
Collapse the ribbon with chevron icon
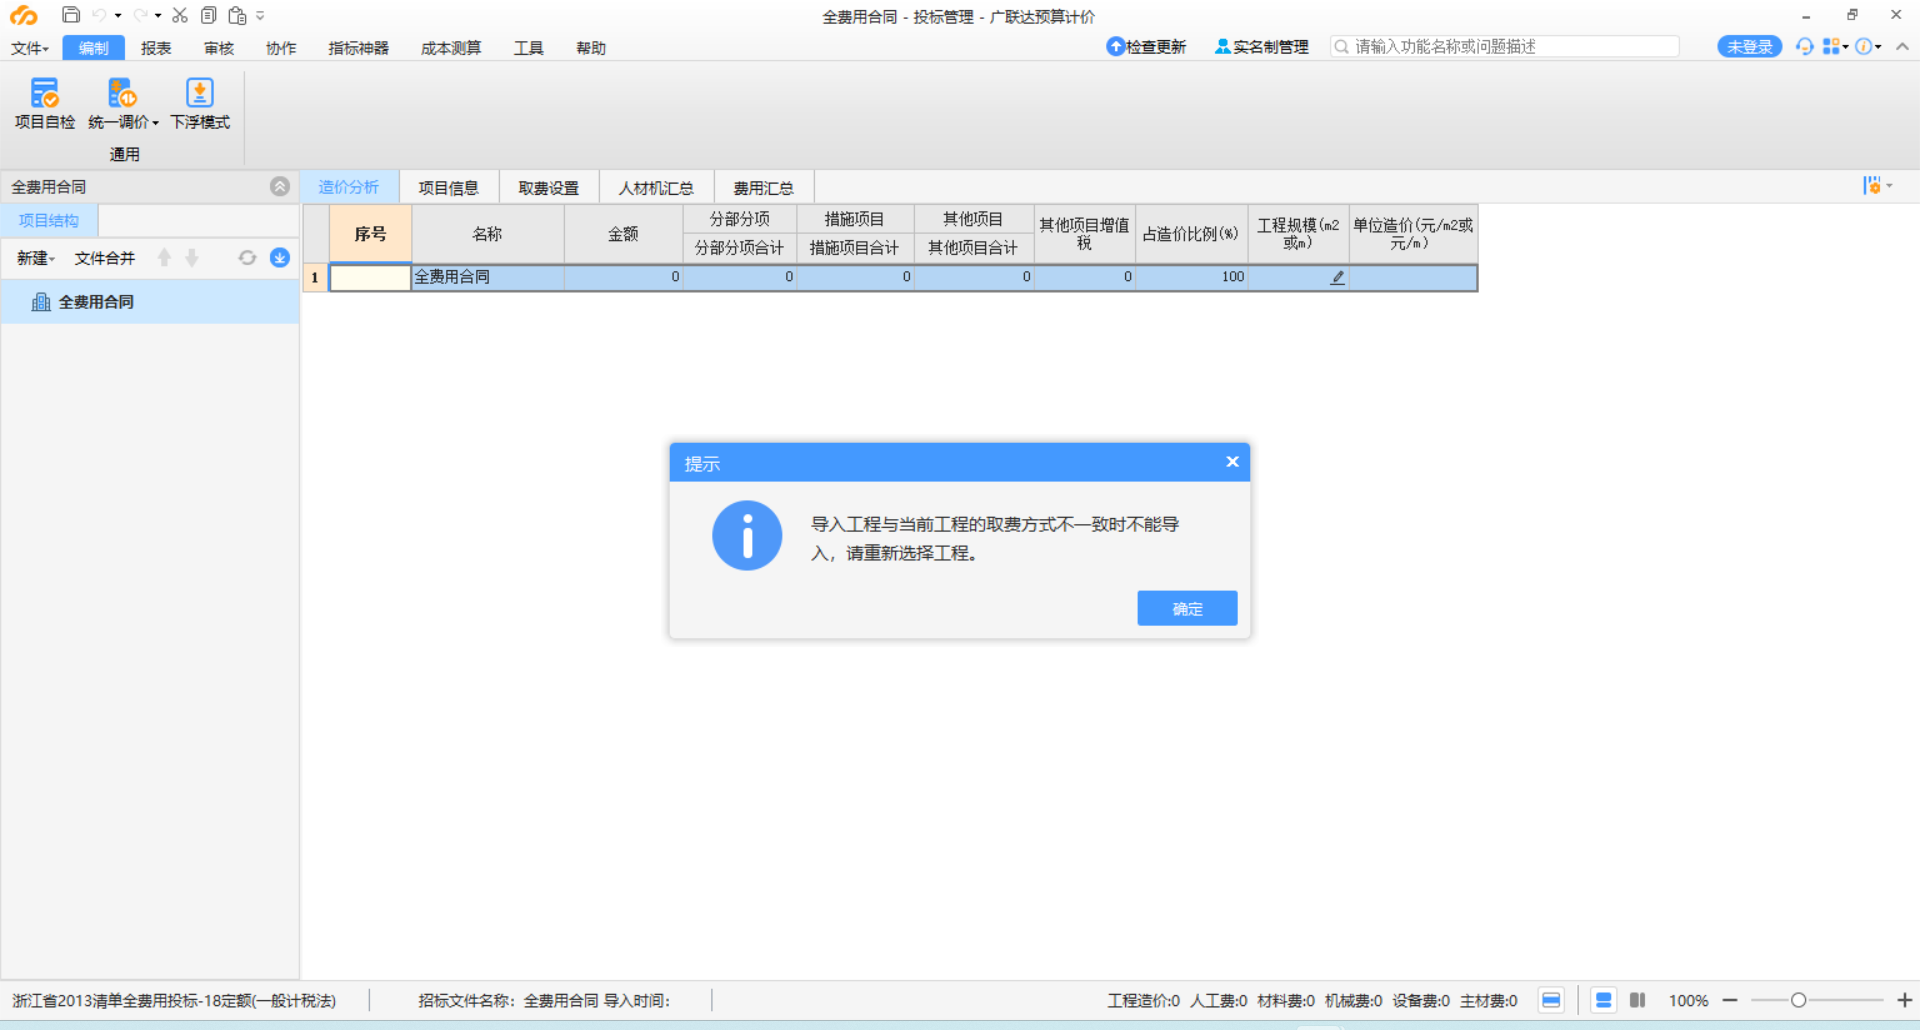point(1902,47)
